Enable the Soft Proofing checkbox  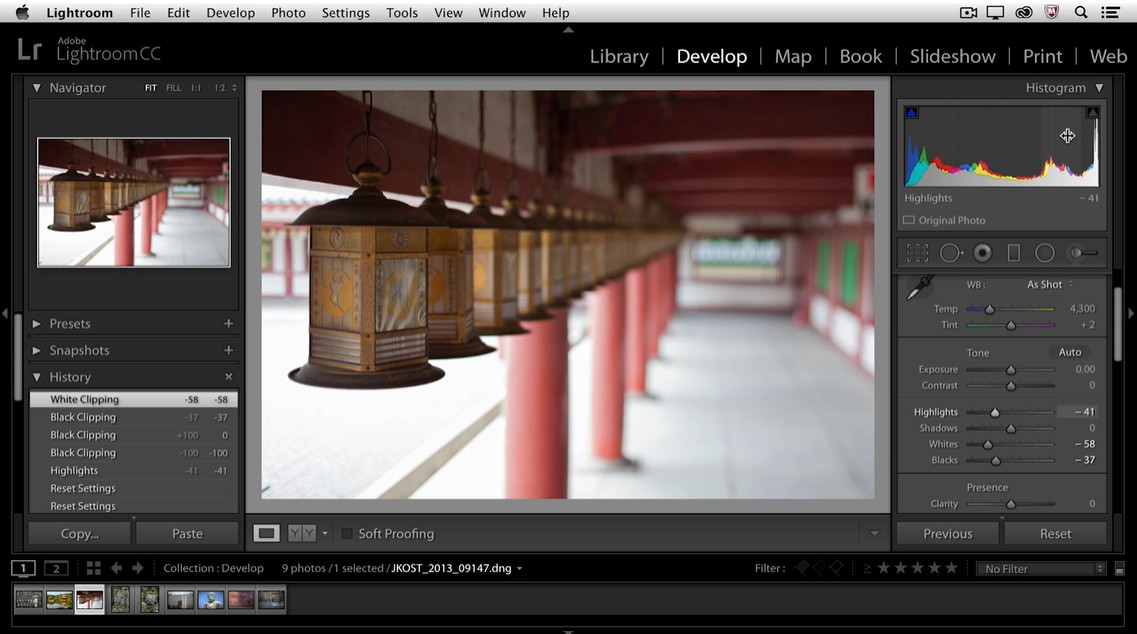(x=347, y=534)
